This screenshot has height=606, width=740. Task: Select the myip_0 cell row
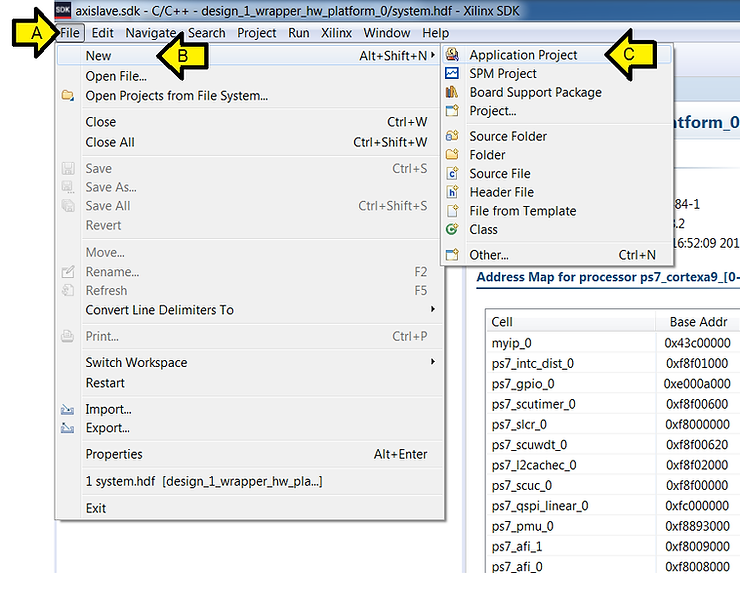coord(613,343)
